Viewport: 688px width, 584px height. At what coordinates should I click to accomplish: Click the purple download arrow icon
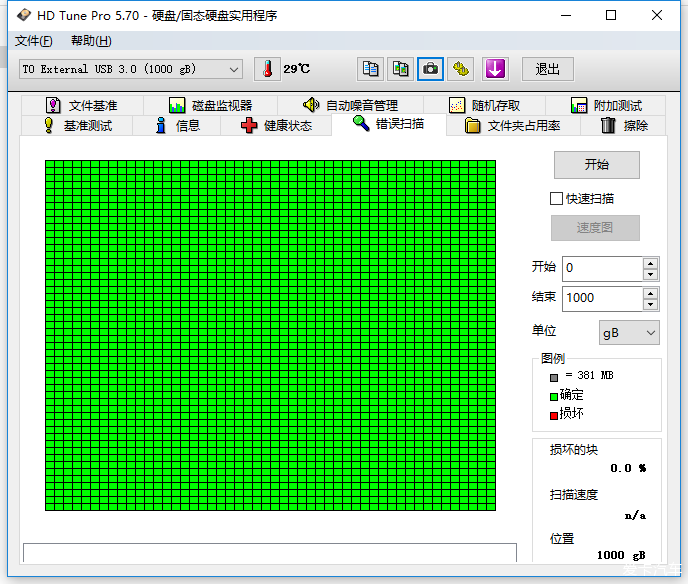coord(496,69)
